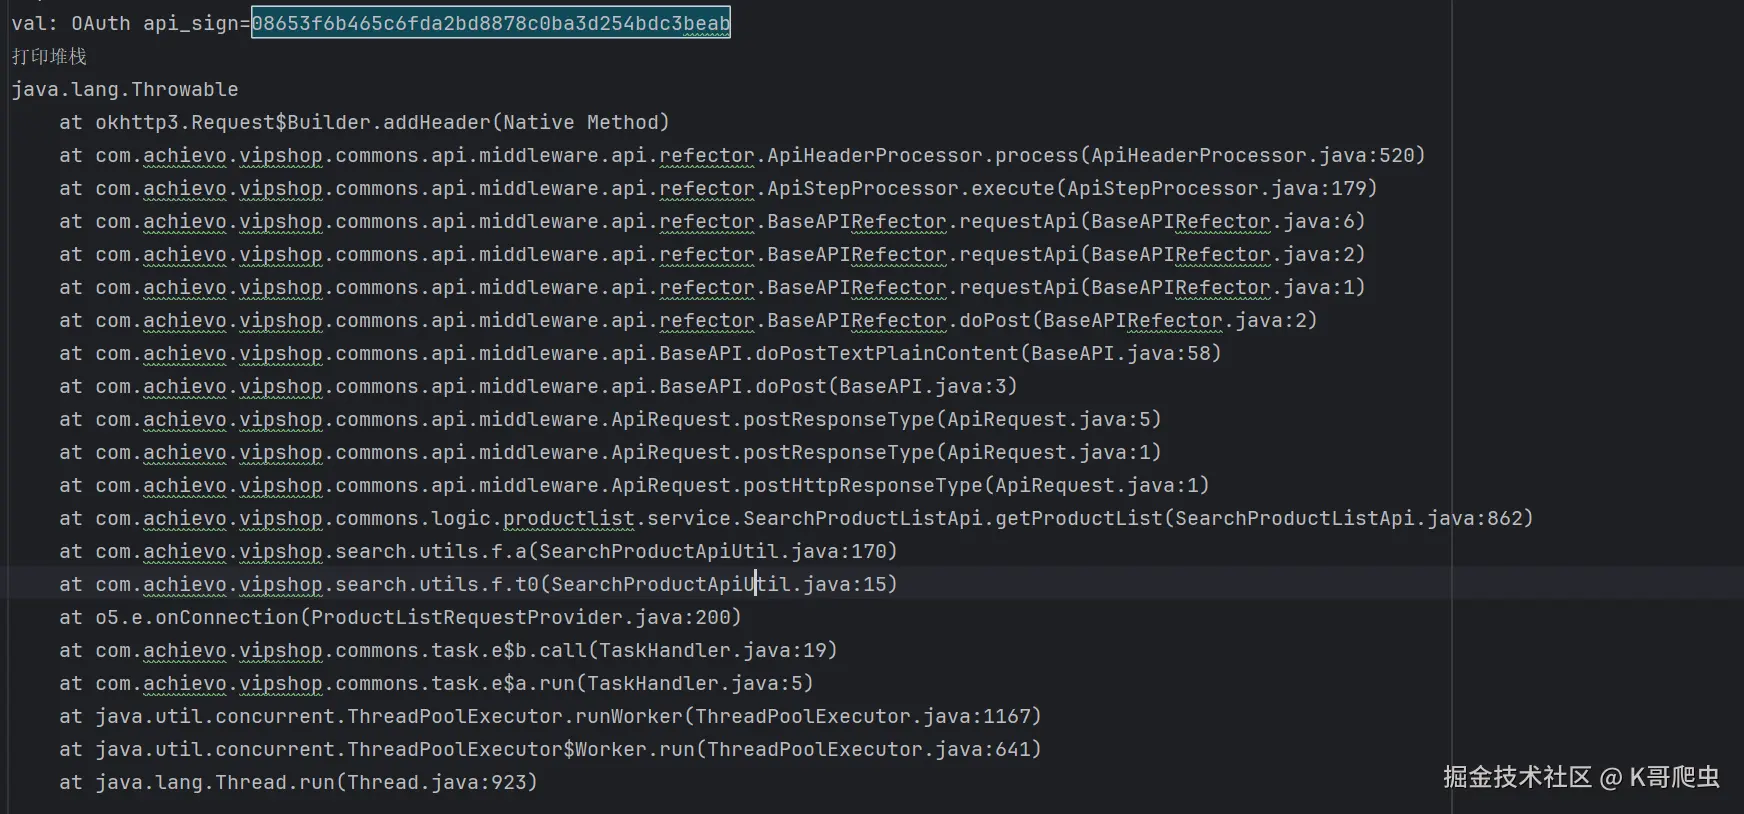Click the okhttp3 Request$Builder.addHeader stack frame
1744x814 pixels.
(x=364, y=122)
